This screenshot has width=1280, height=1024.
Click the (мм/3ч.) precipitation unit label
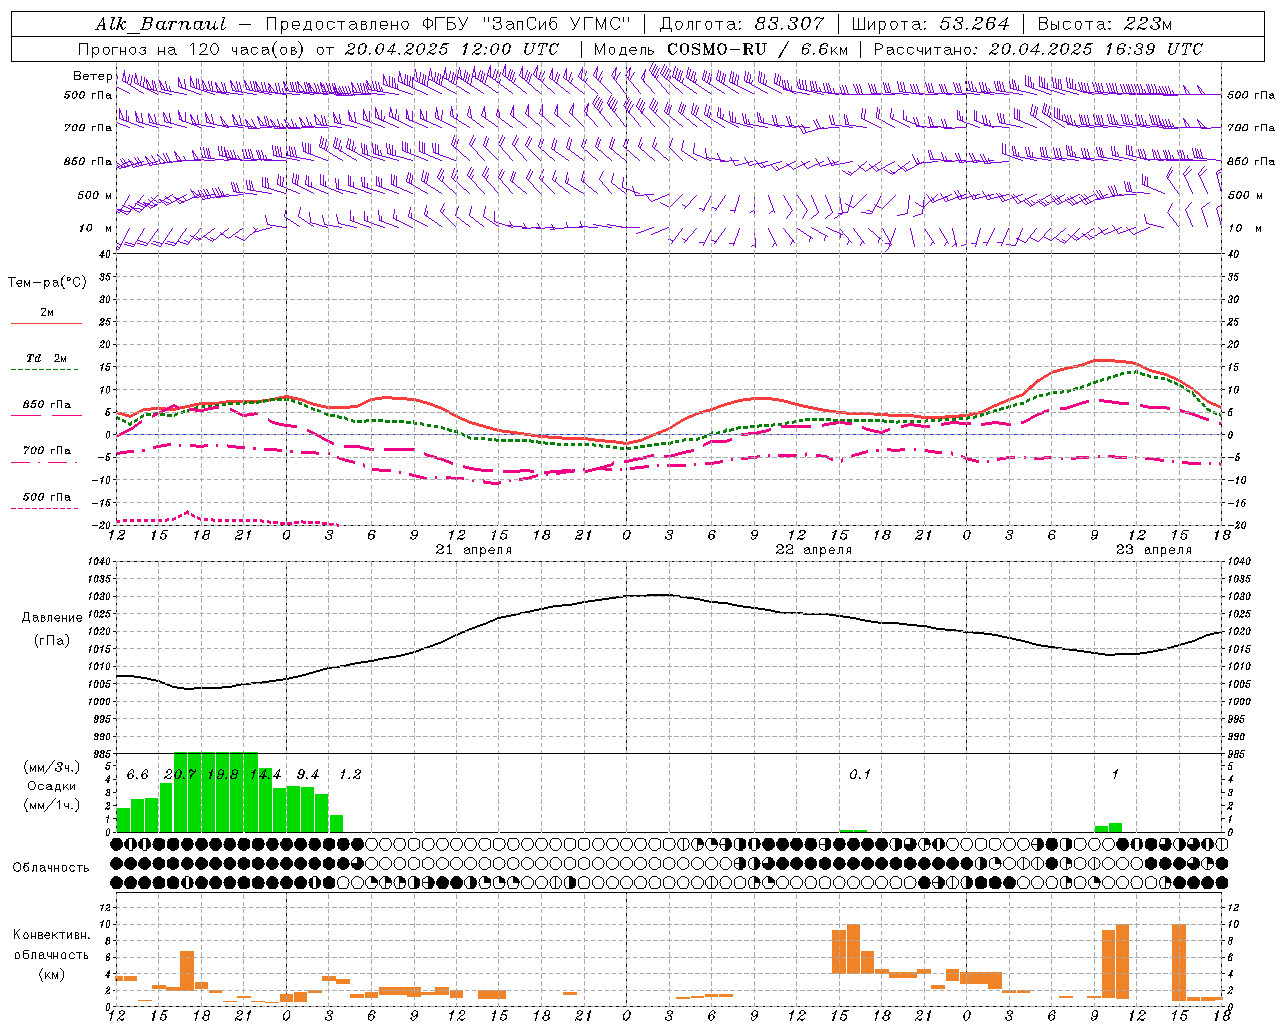click(51, 767)
